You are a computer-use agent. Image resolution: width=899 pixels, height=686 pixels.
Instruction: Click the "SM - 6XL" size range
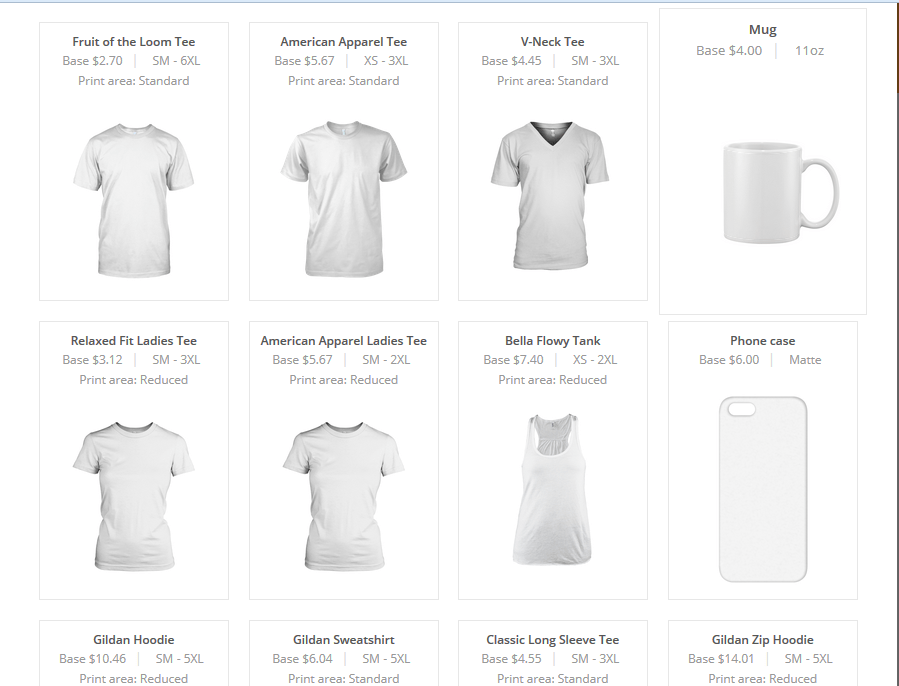176,61
